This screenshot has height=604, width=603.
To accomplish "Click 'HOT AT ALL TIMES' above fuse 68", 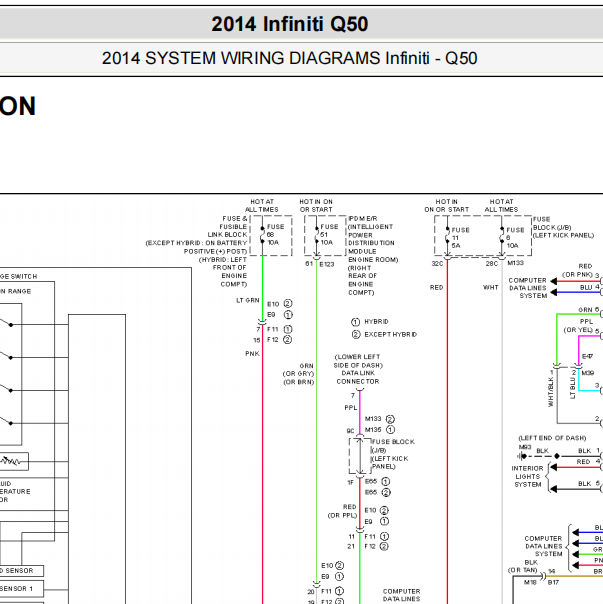I will pyautogui.click(x=262, y=206).
